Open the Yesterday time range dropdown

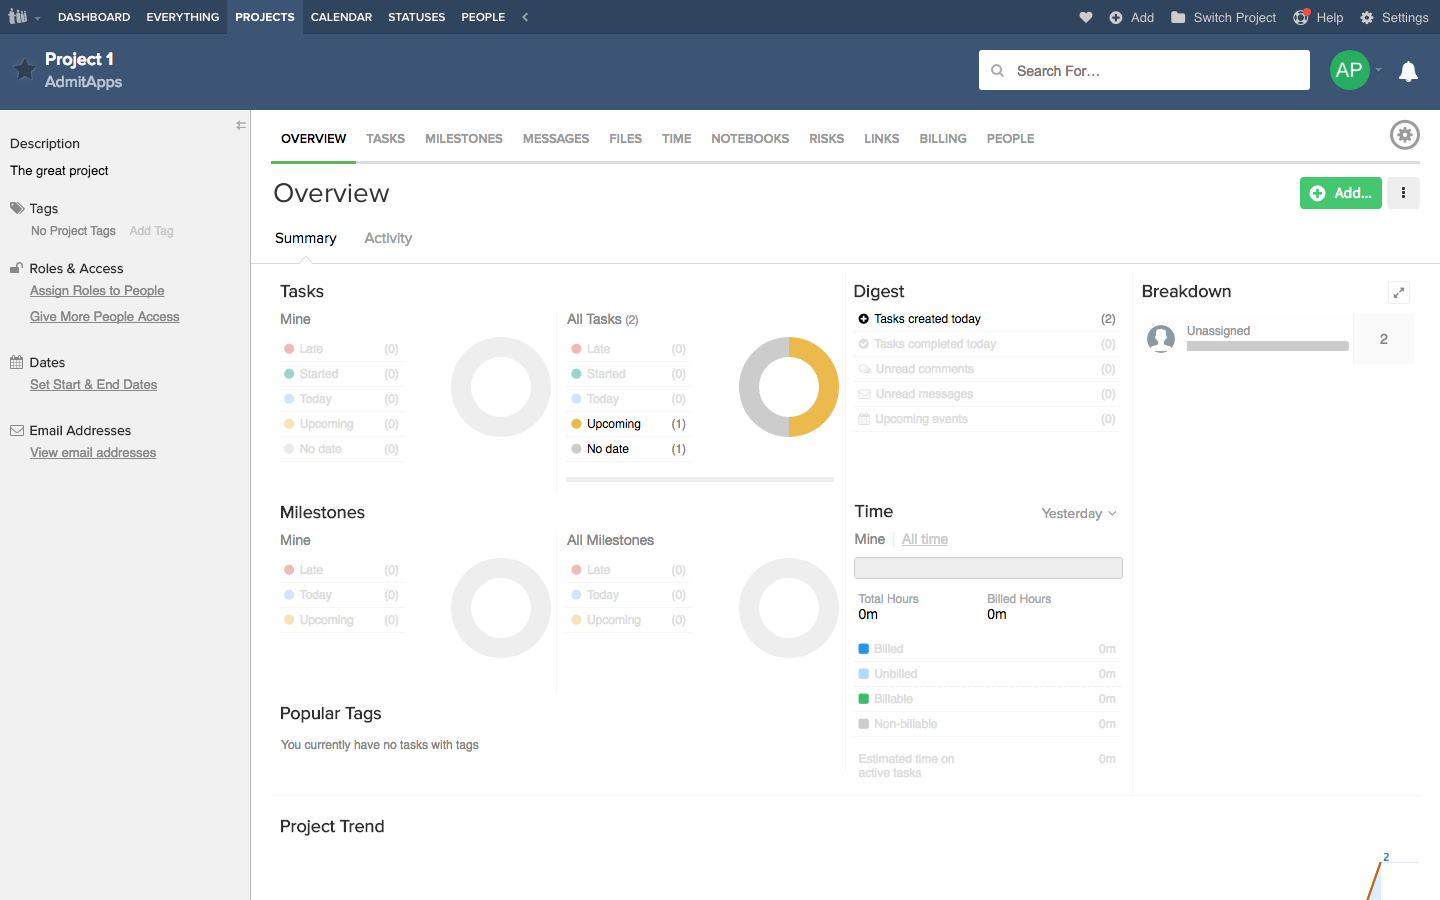click(x=1078, y=513)
